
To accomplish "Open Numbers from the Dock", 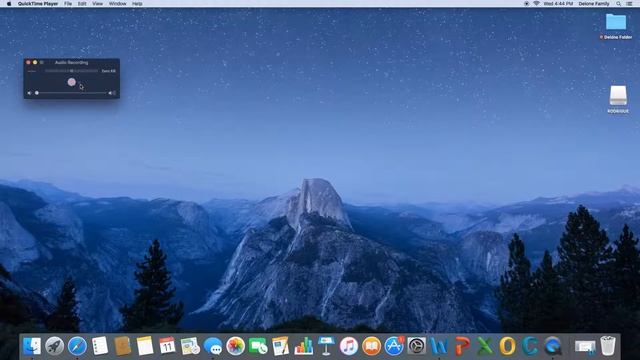I will click(x=303, y=346).
